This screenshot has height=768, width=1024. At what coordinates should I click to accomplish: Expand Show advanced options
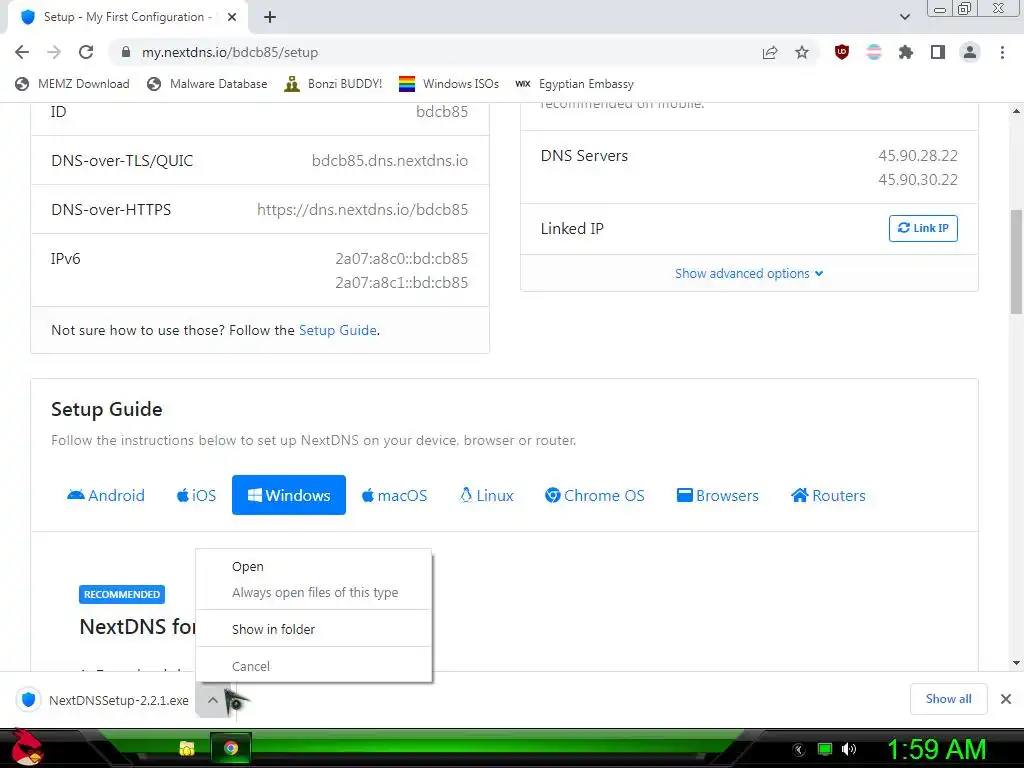pos(749,274)
